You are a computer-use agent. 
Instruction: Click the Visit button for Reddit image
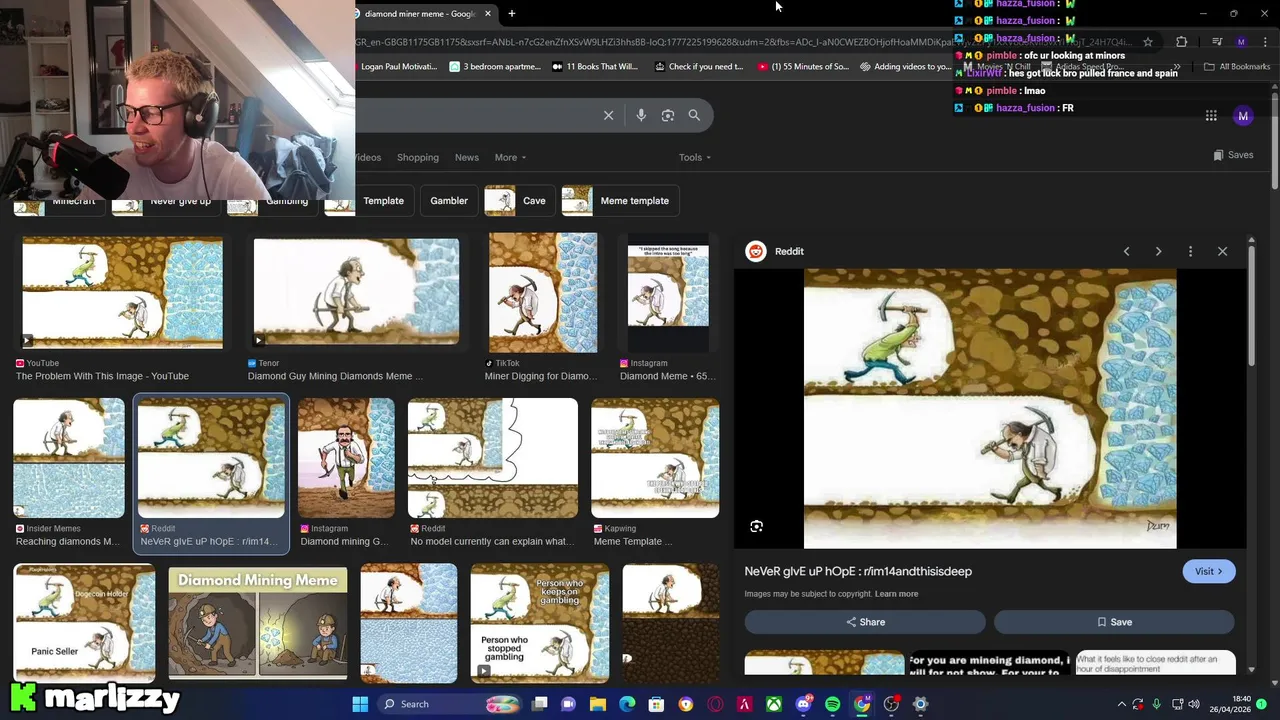(1209, 571)
